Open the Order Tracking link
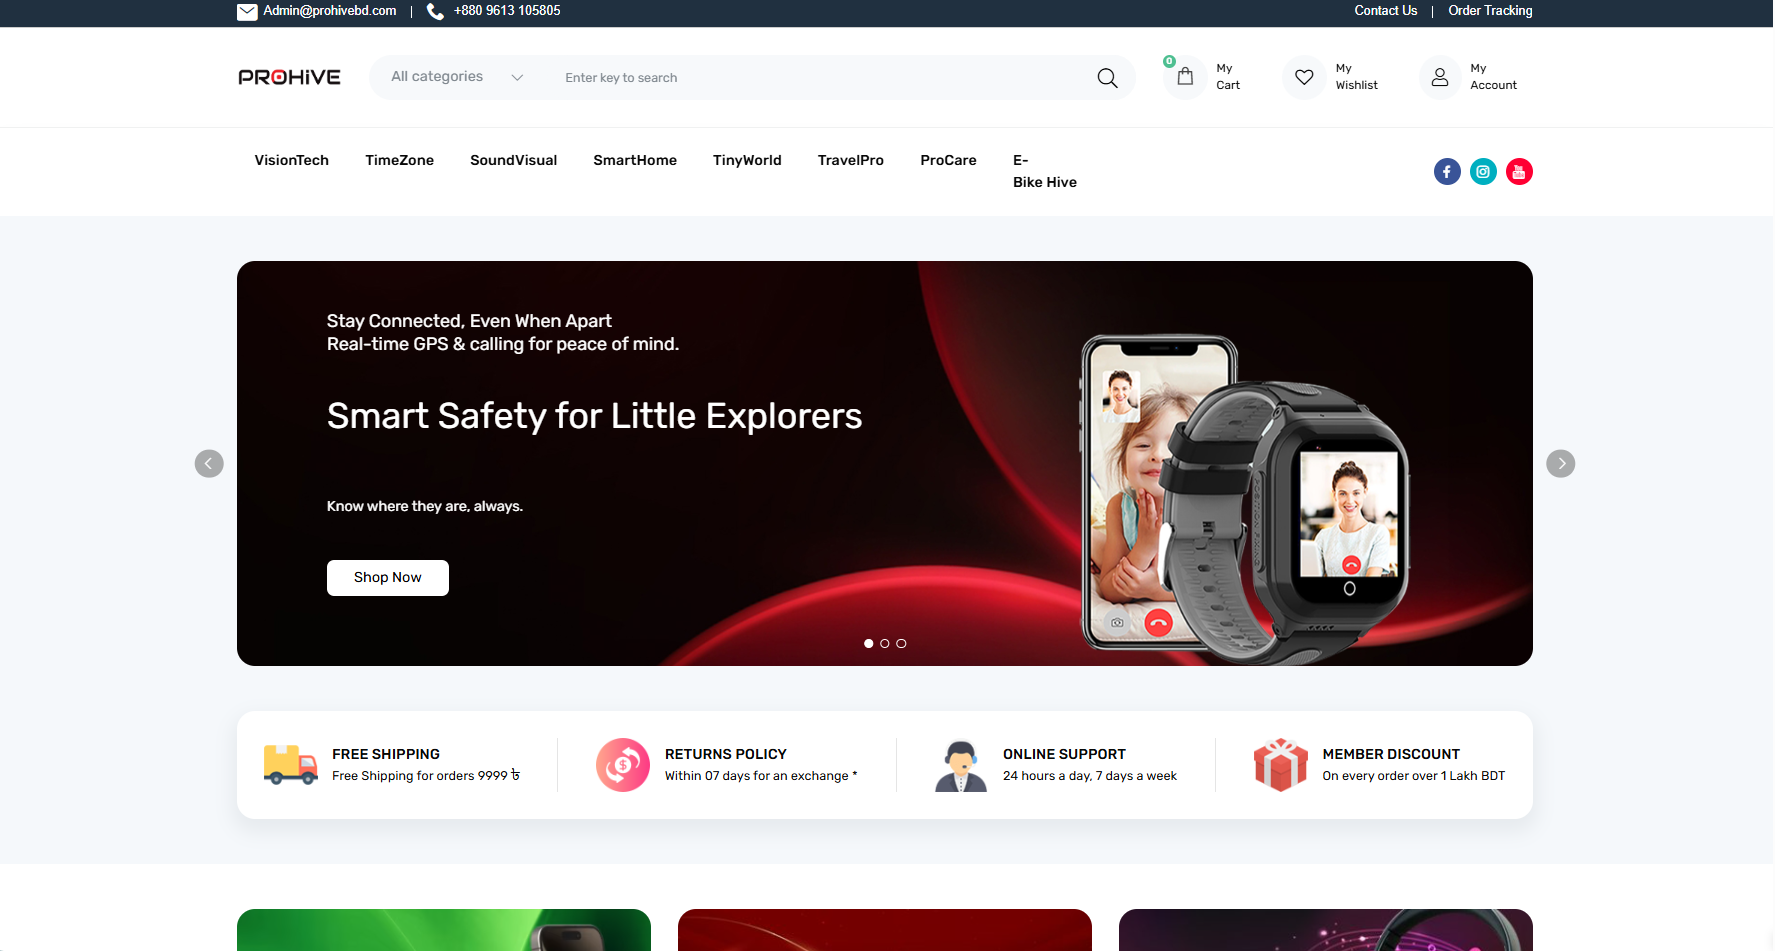The height and width of the screenshot is (951, 1775). [1490, 11]
